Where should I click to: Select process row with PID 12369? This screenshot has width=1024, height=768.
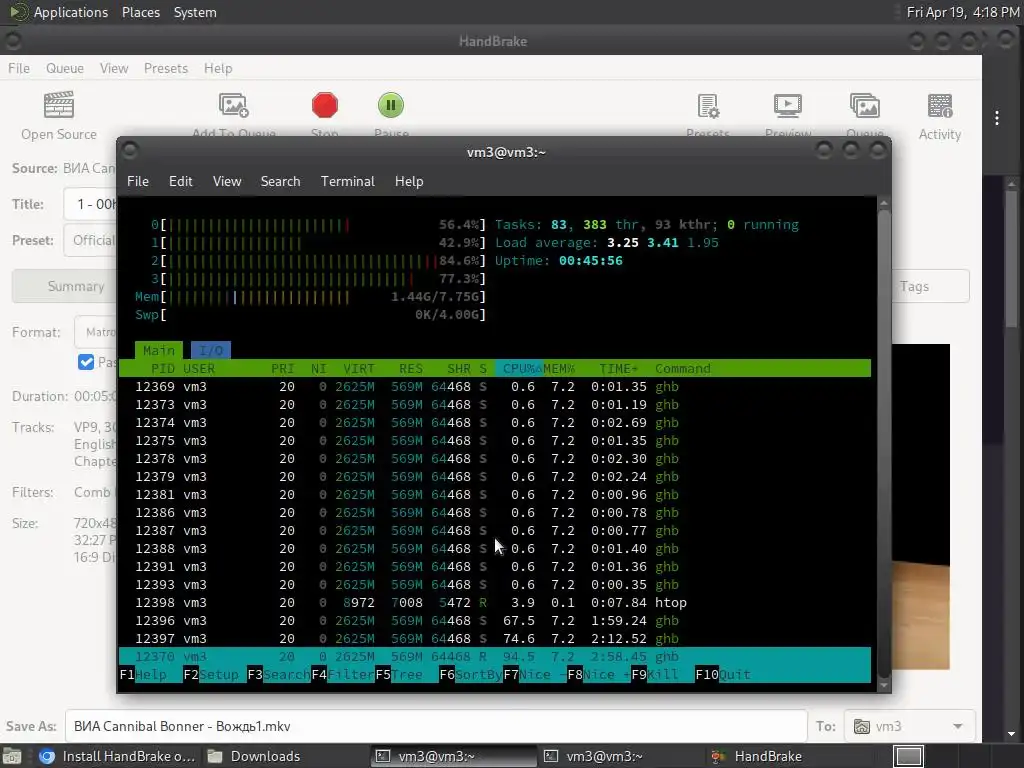[494, 387]
